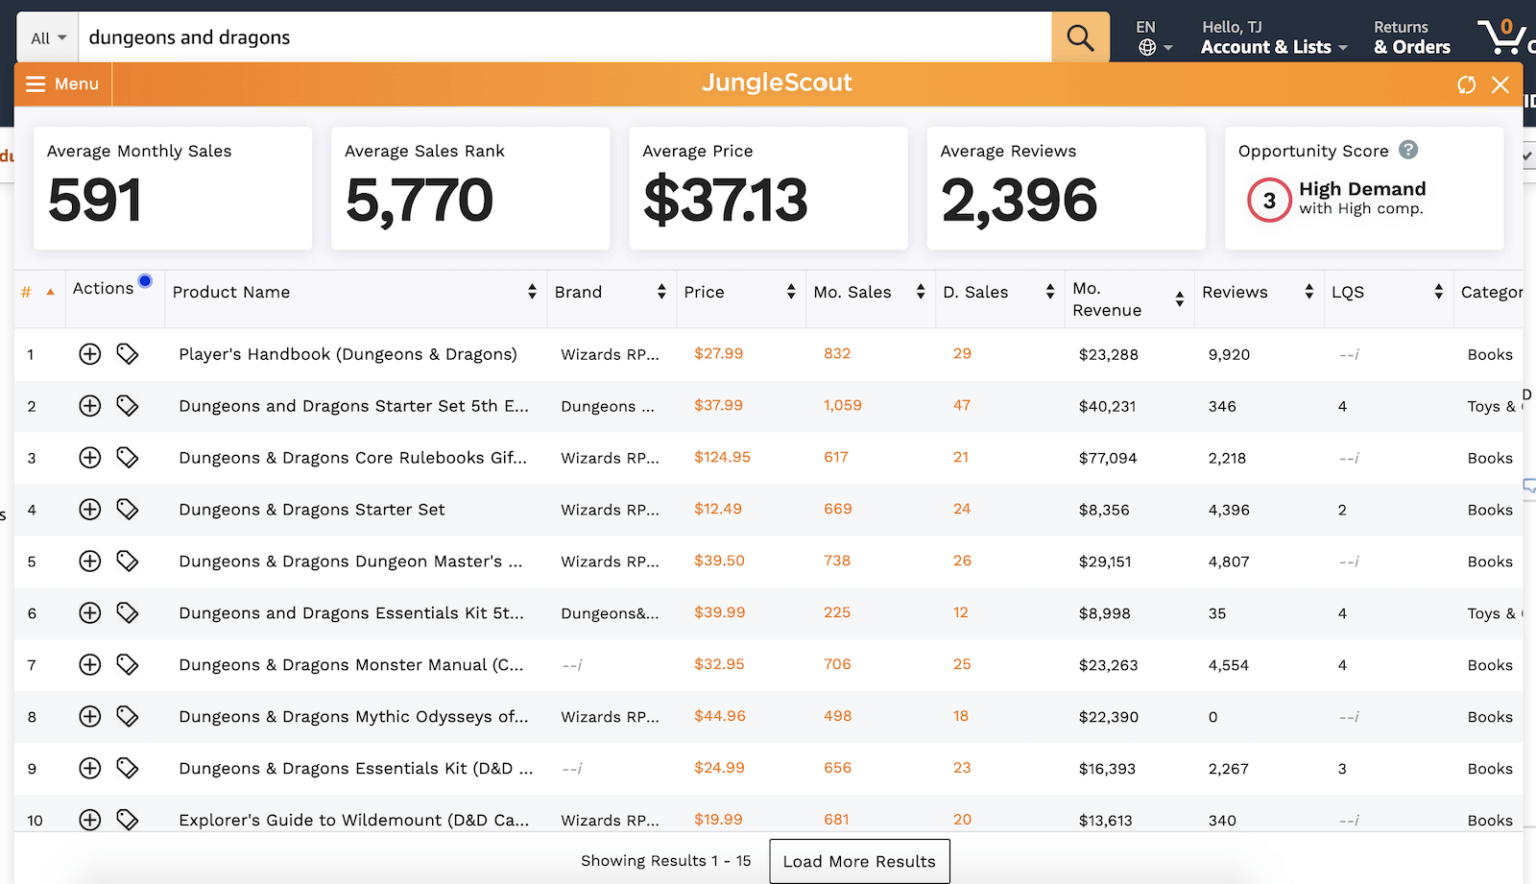This screenshot has width=1536, height=884.
Task: Click the Opportunity Score 3 badge
Action: click(x=1269, y=200)
